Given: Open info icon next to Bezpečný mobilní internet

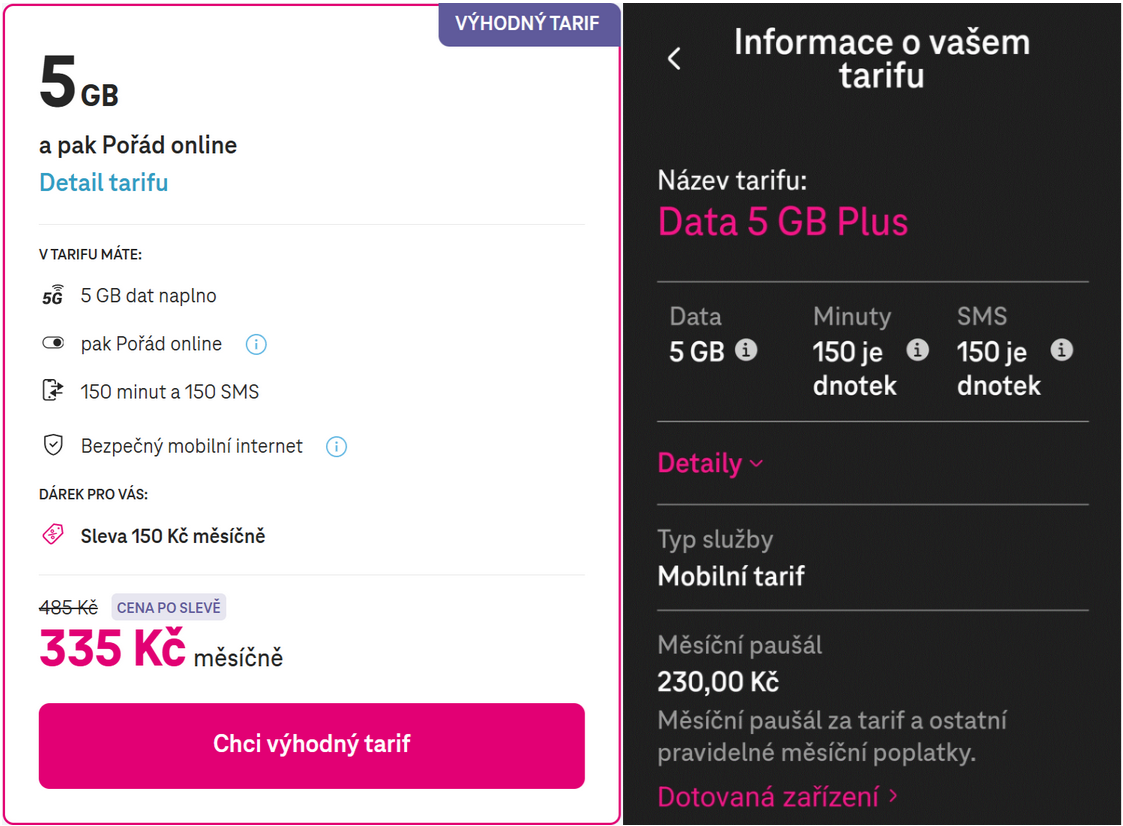Looking at the screenshot, I should (336, 447).
